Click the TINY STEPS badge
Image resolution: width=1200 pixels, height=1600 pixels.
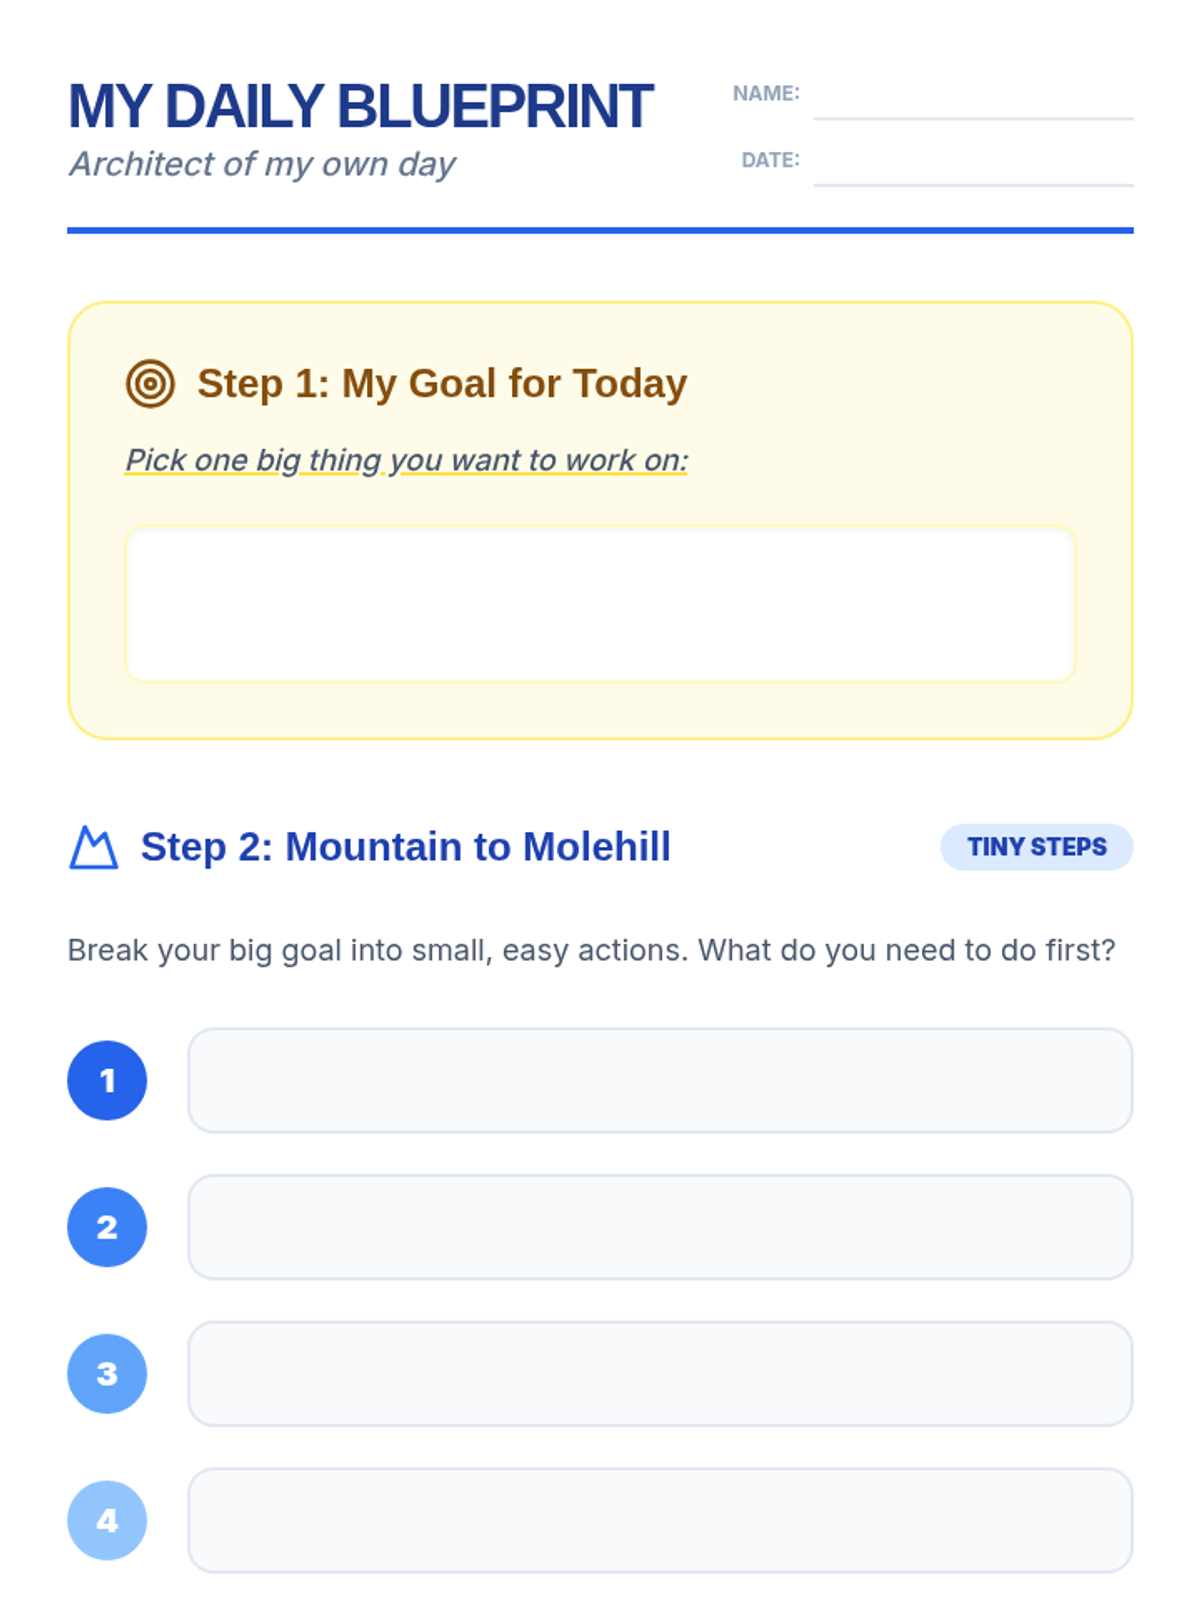1036,847
